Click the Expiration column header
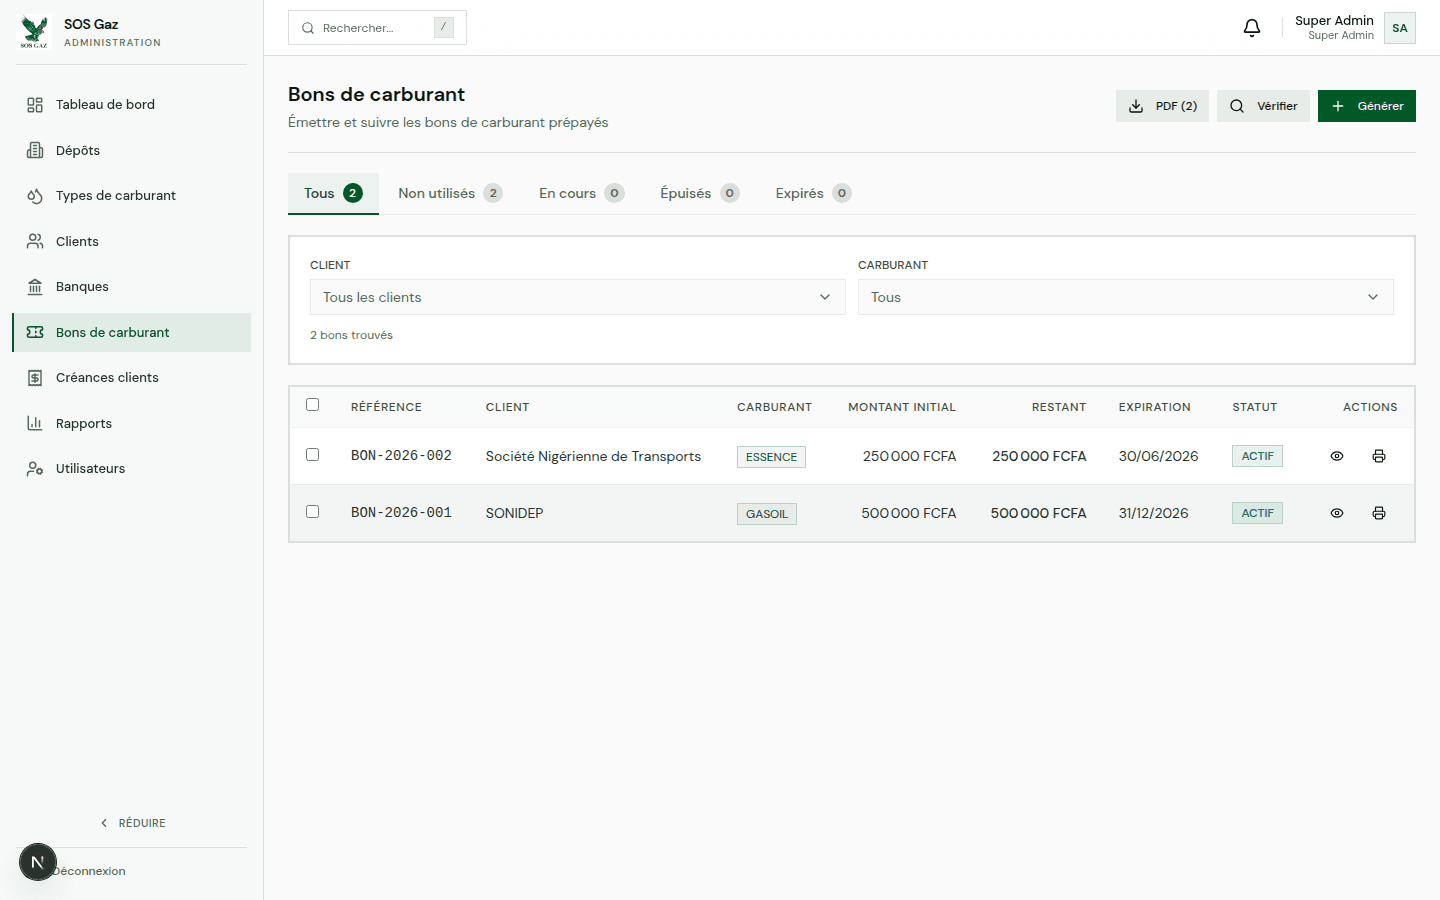 click(x=1154, y=407)
